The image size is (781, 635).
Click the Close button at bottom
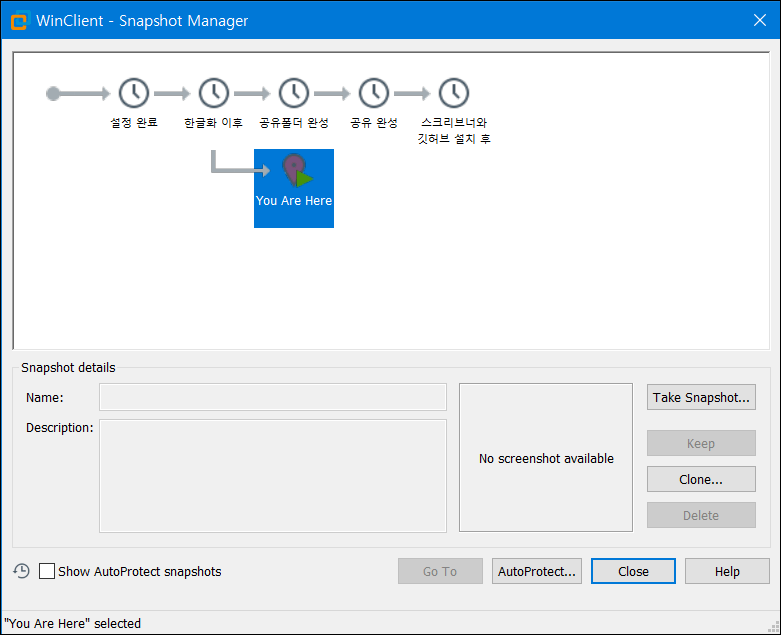click(x=634, y=571)
